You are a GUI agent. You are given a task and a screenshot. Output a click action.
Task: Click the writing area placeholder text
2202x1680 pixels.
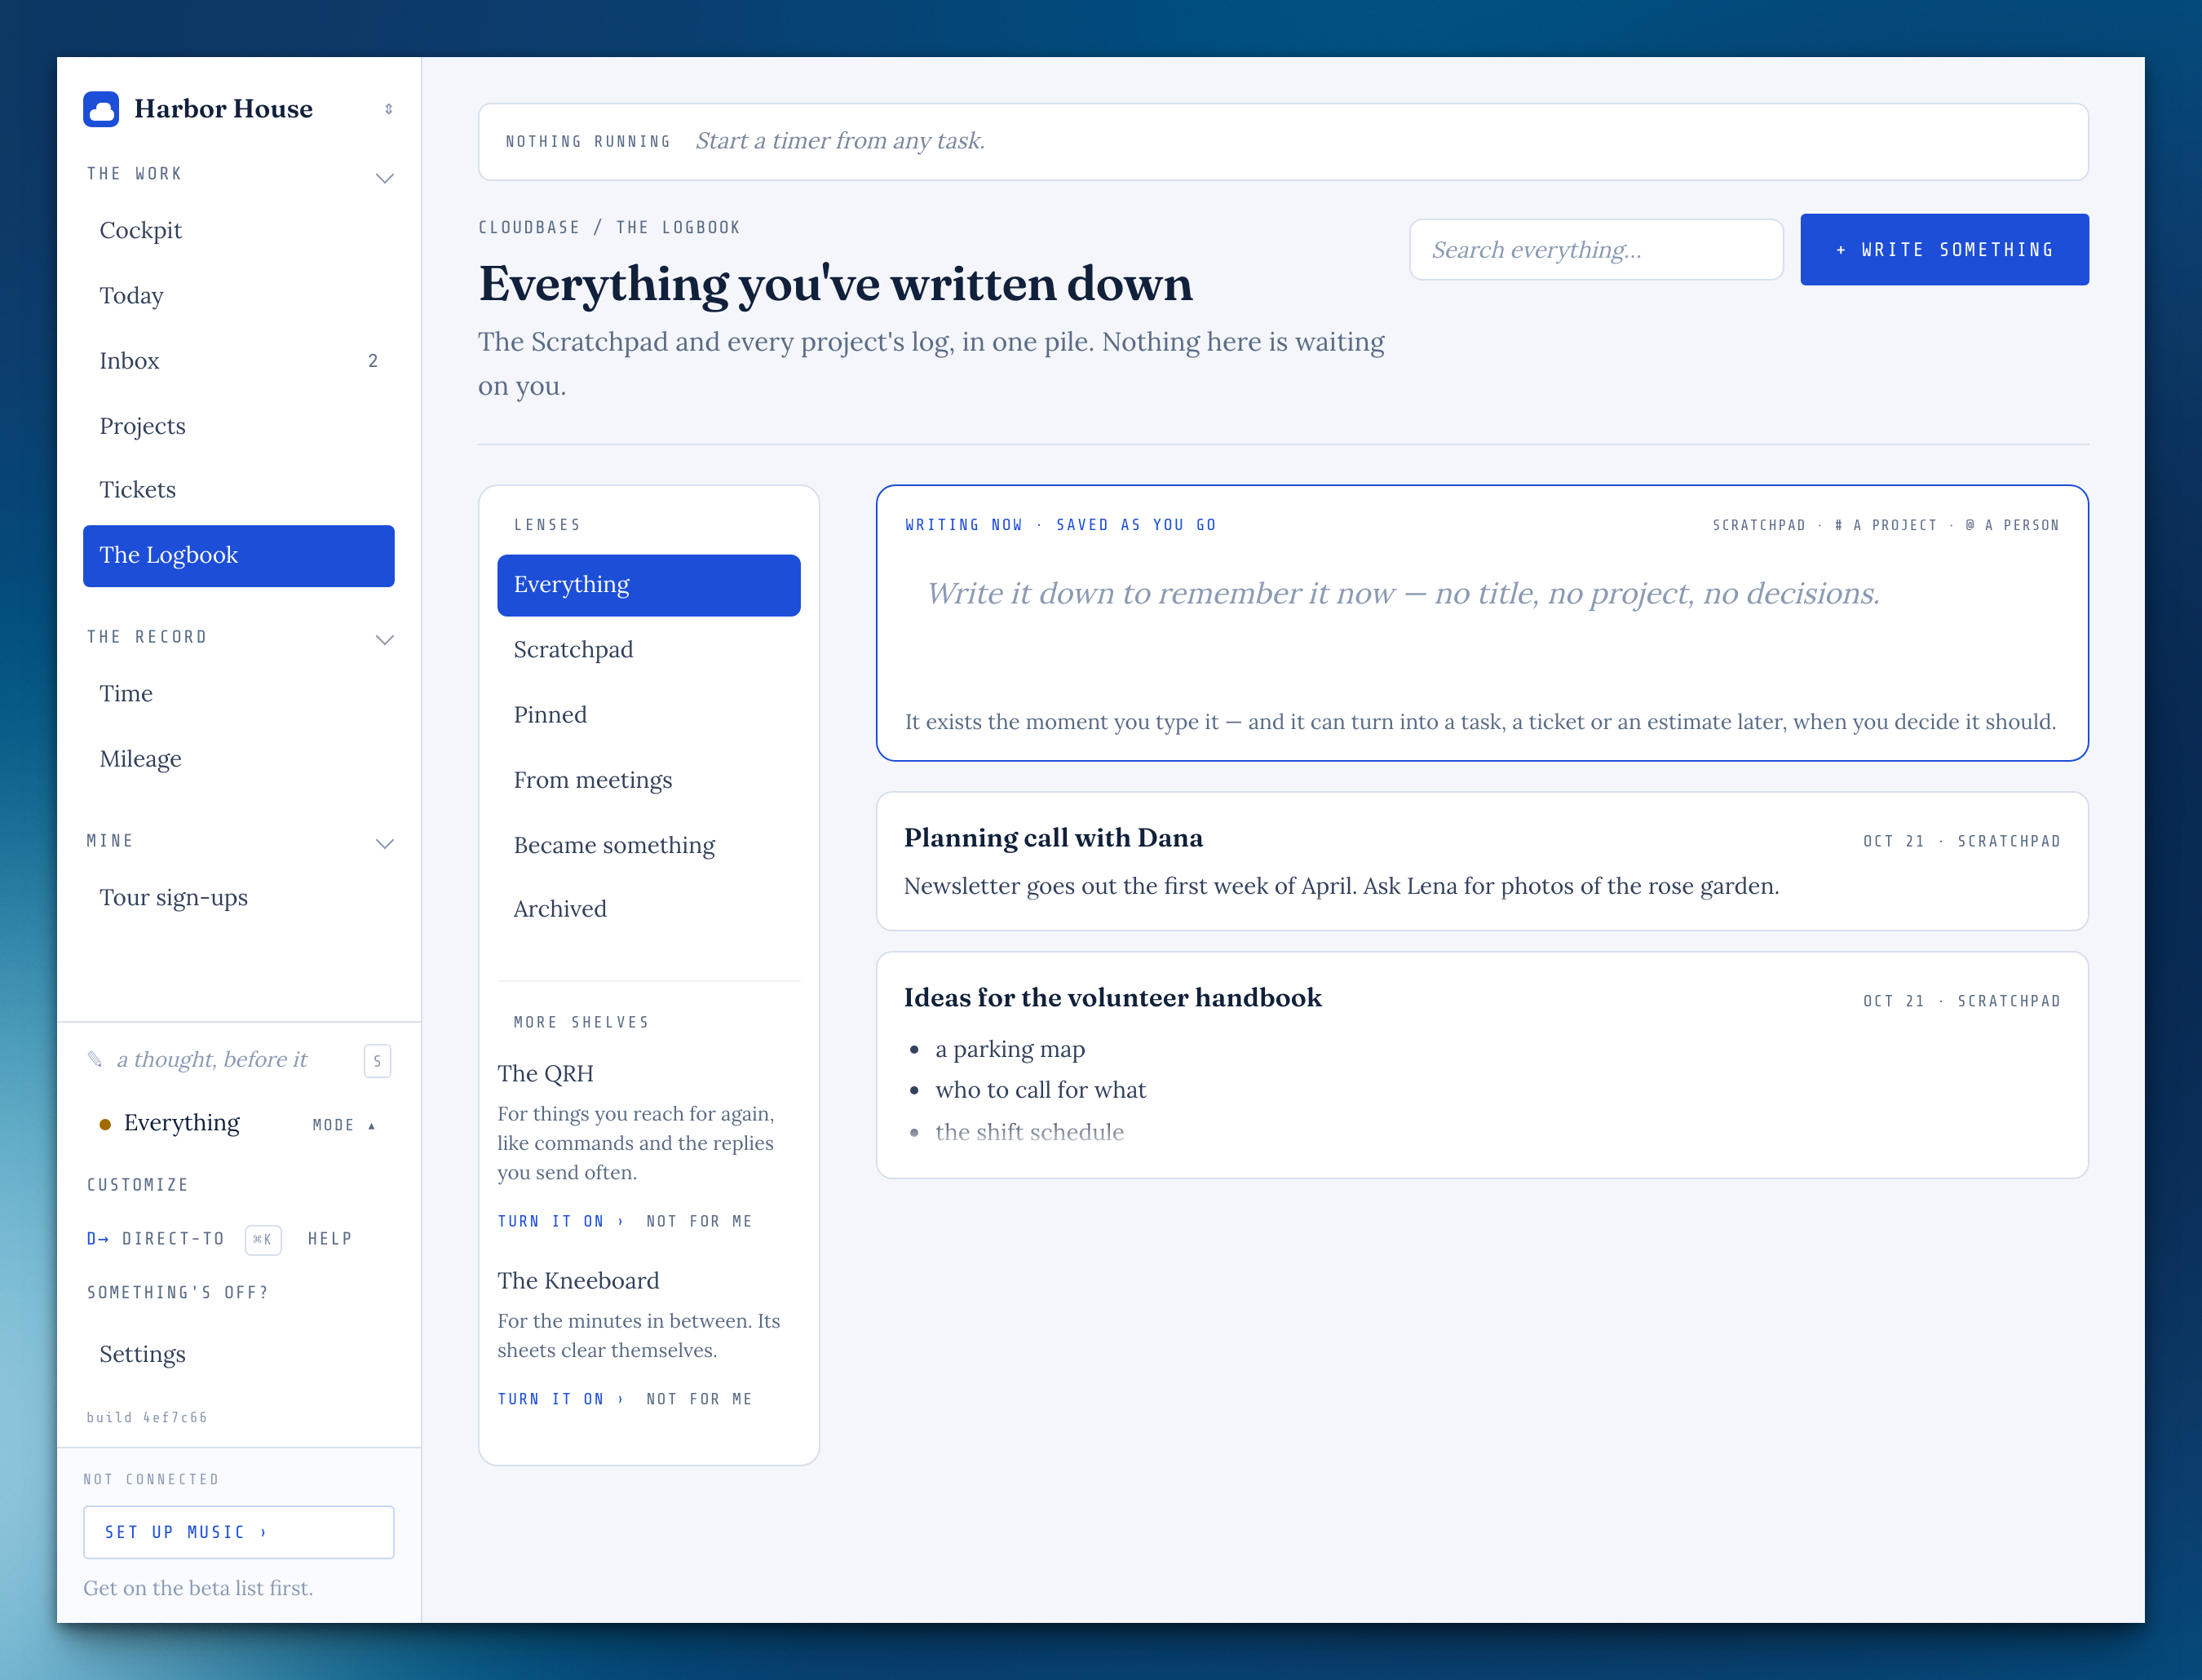click(1403, 593)
